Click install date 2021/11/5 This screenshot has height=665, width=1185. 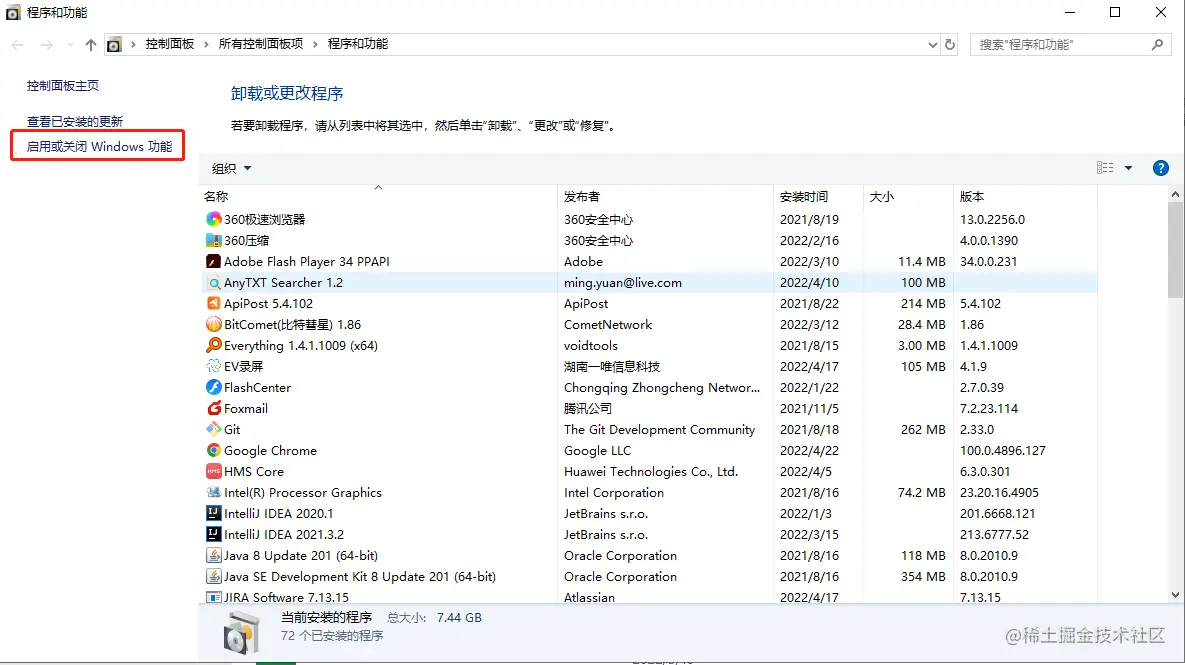point(809,408)
